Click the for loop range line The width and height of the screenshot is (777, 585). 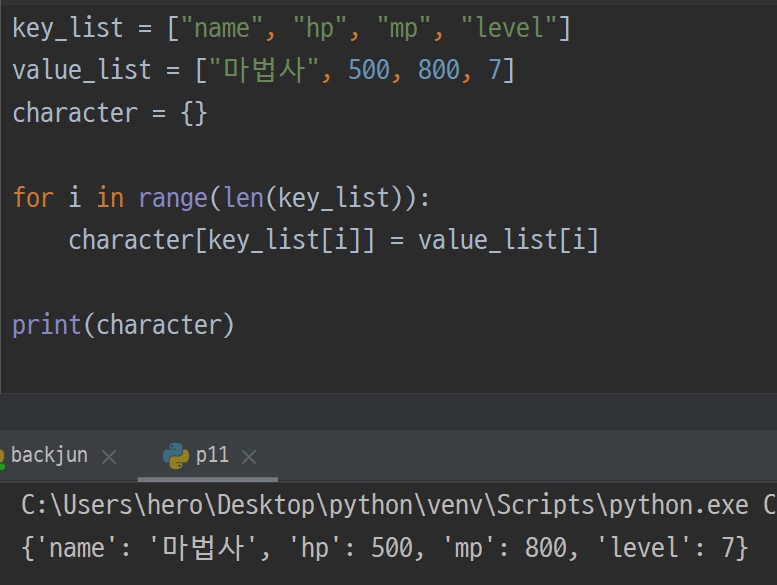click(221, 198)
